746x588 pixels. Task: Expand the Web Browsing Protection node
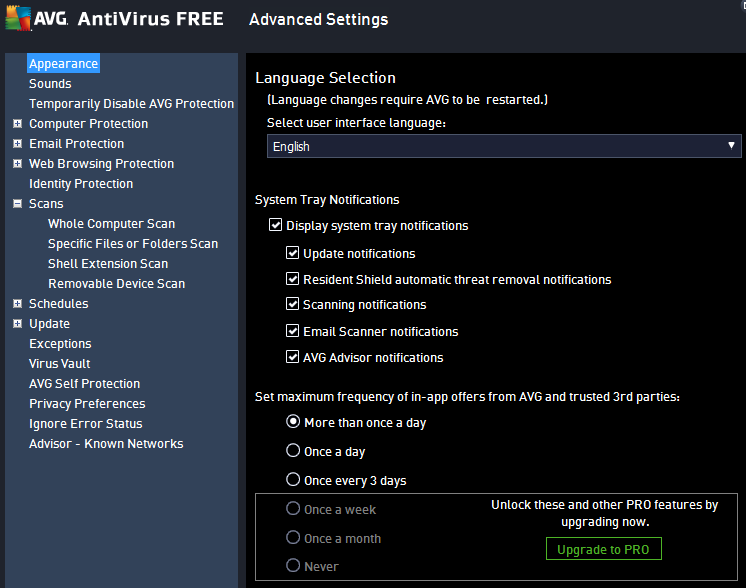point(18,164)
